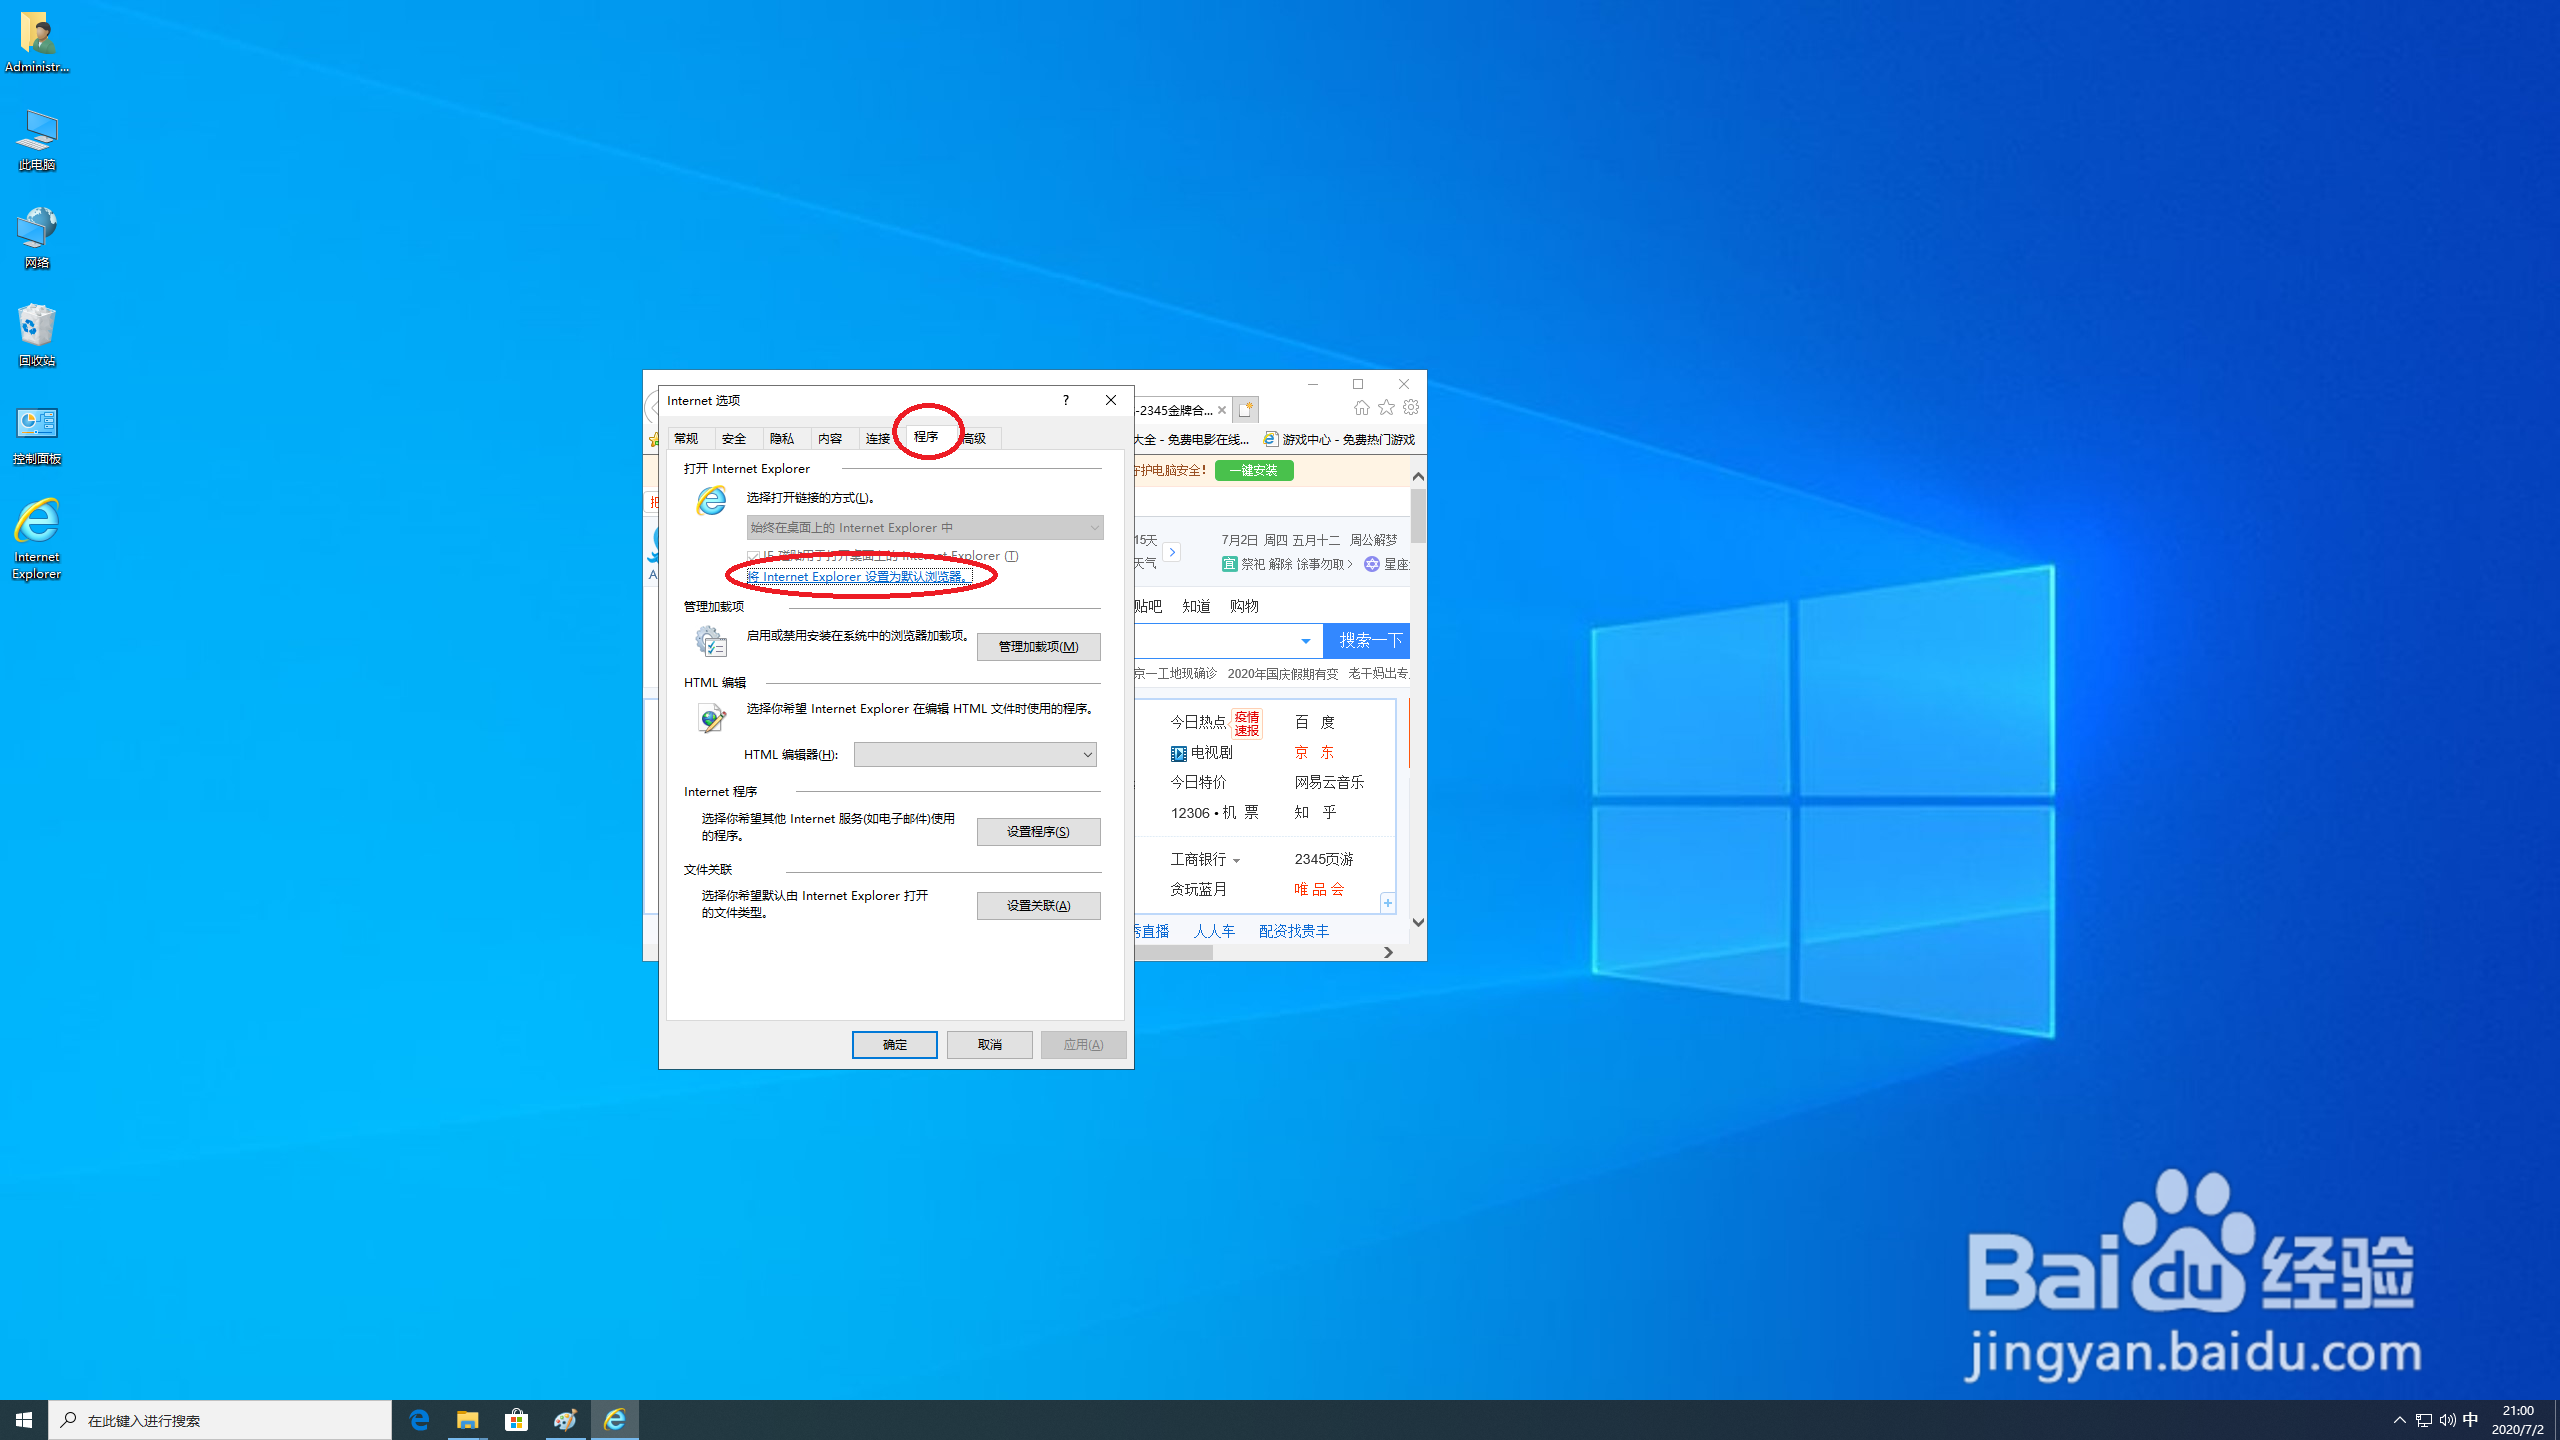
Task: Open Microsoft Store from the taskbar
Action: click(516, 1419)
